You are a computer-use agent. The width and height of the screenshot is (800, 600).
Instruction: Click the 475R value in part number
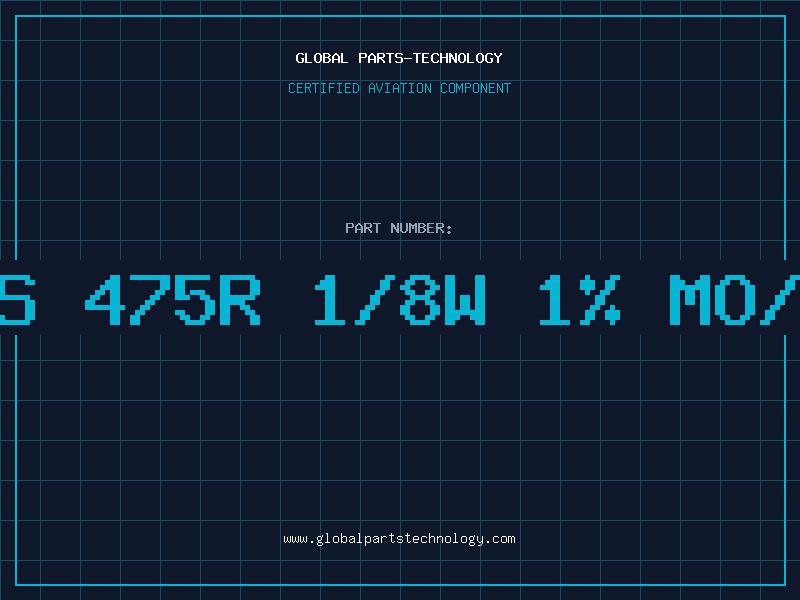[172, 299]
